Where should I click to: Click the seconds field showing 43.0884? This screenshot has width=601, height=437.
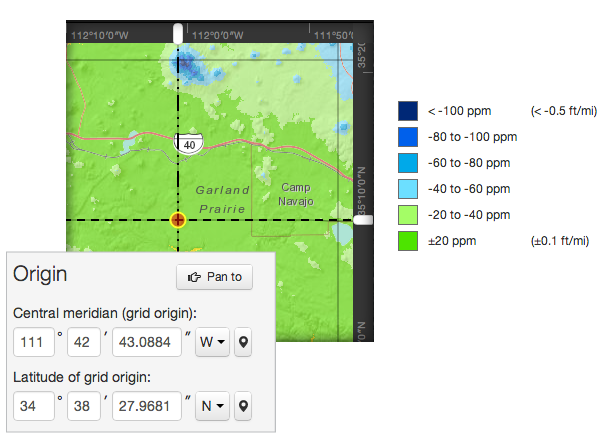pyautogui.click(x=147, y=342)
